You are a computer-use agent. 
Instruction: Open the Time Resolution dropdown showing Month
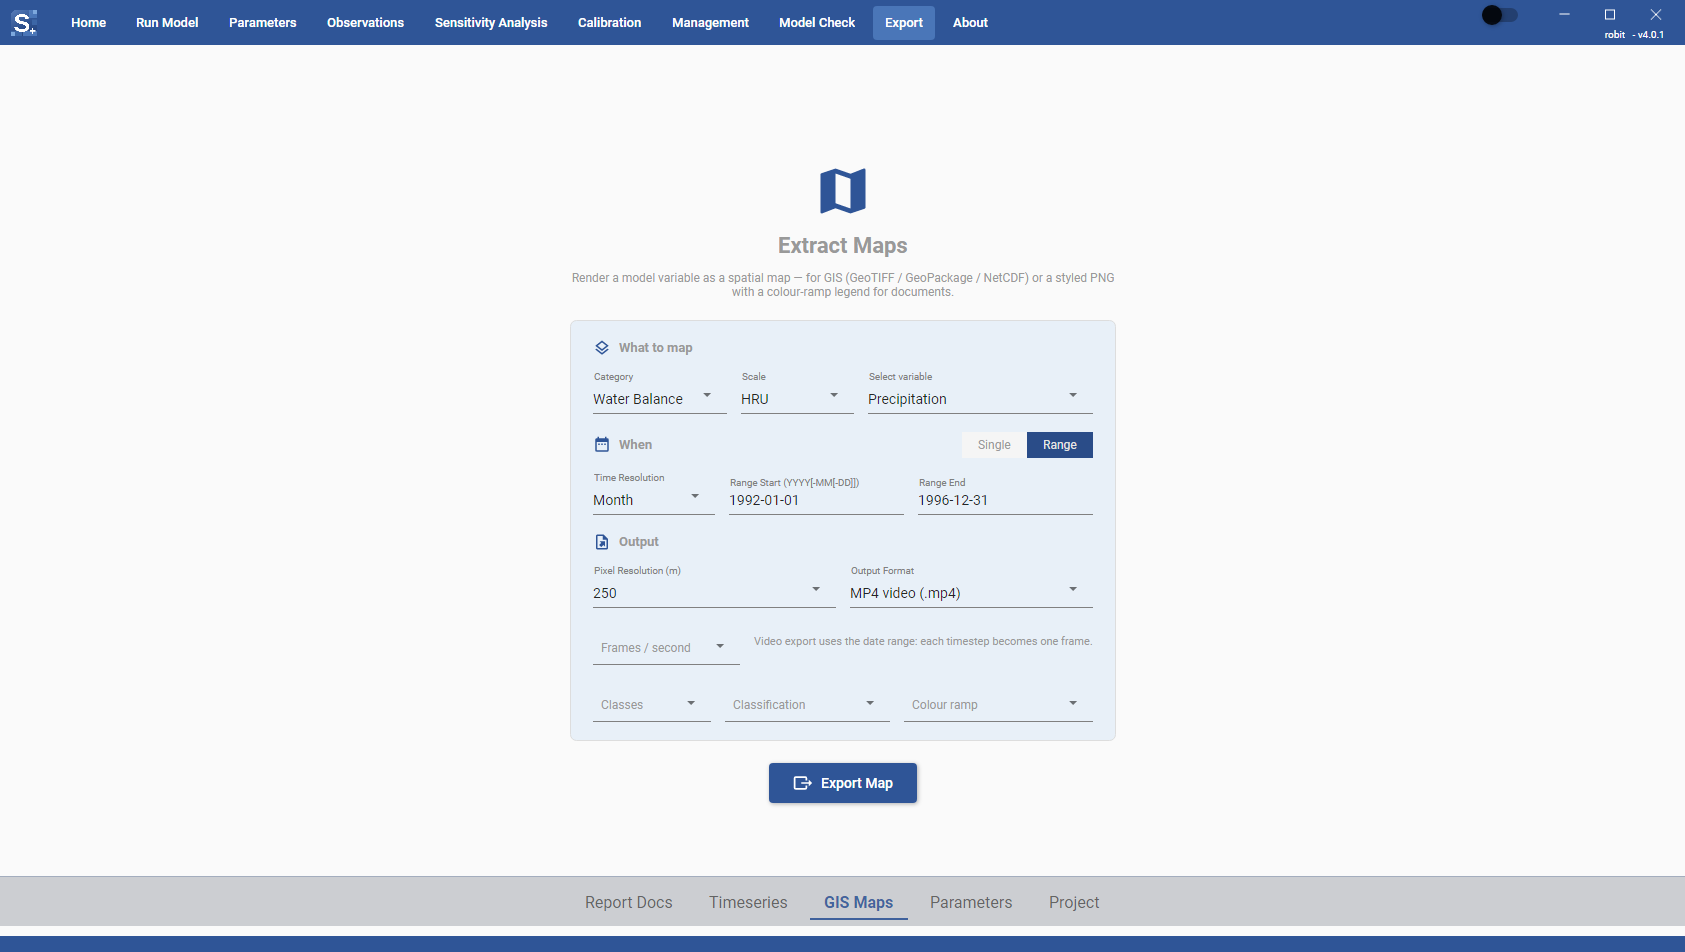pyautogui.click(x=654, y=500)
